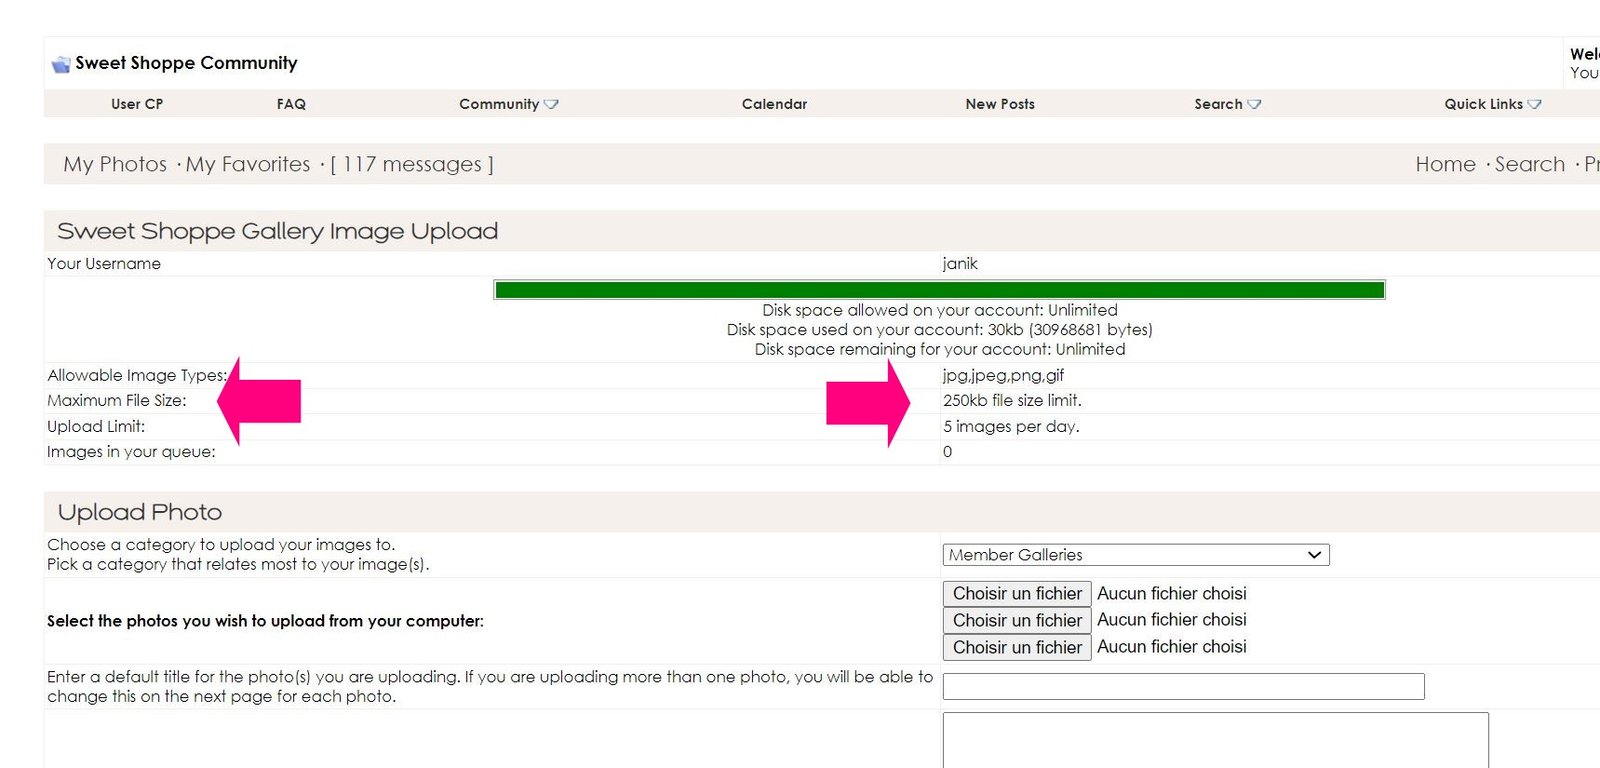Image resolution: width=1600 pixels, height=768 pixels.
Task: Open the FAQ page
Action: coord(291,104)
